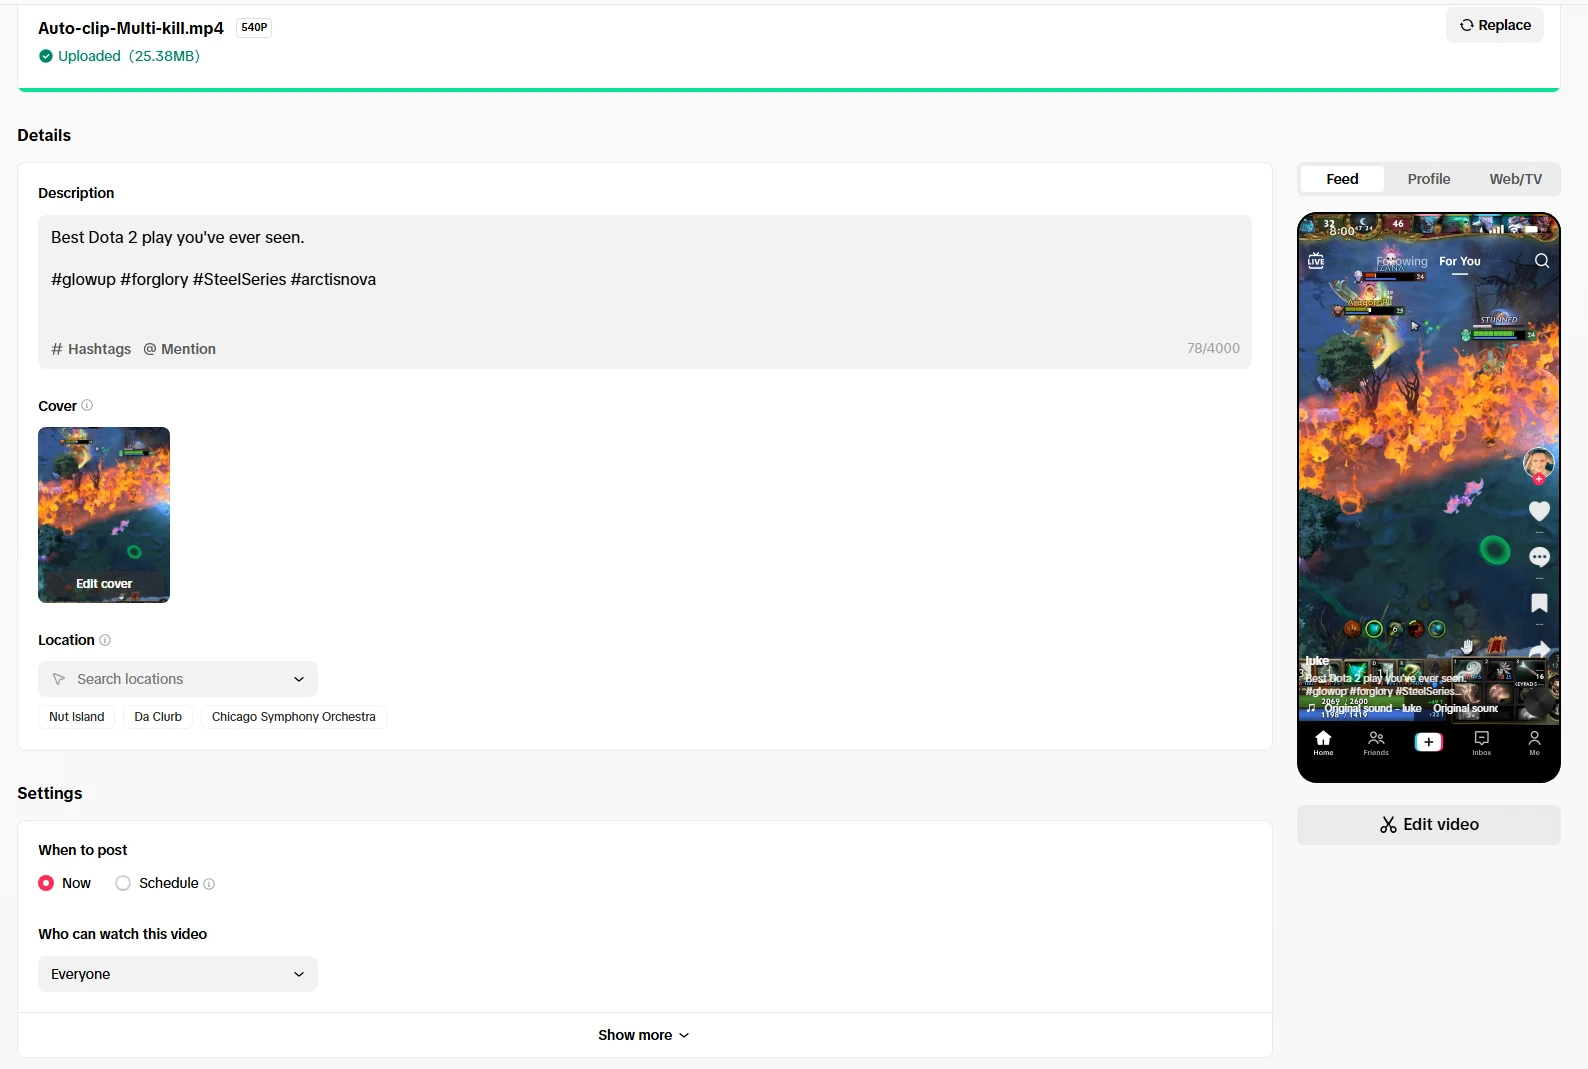
Task: Click the 78/4000 character counter
Action: pos(1213,348)
